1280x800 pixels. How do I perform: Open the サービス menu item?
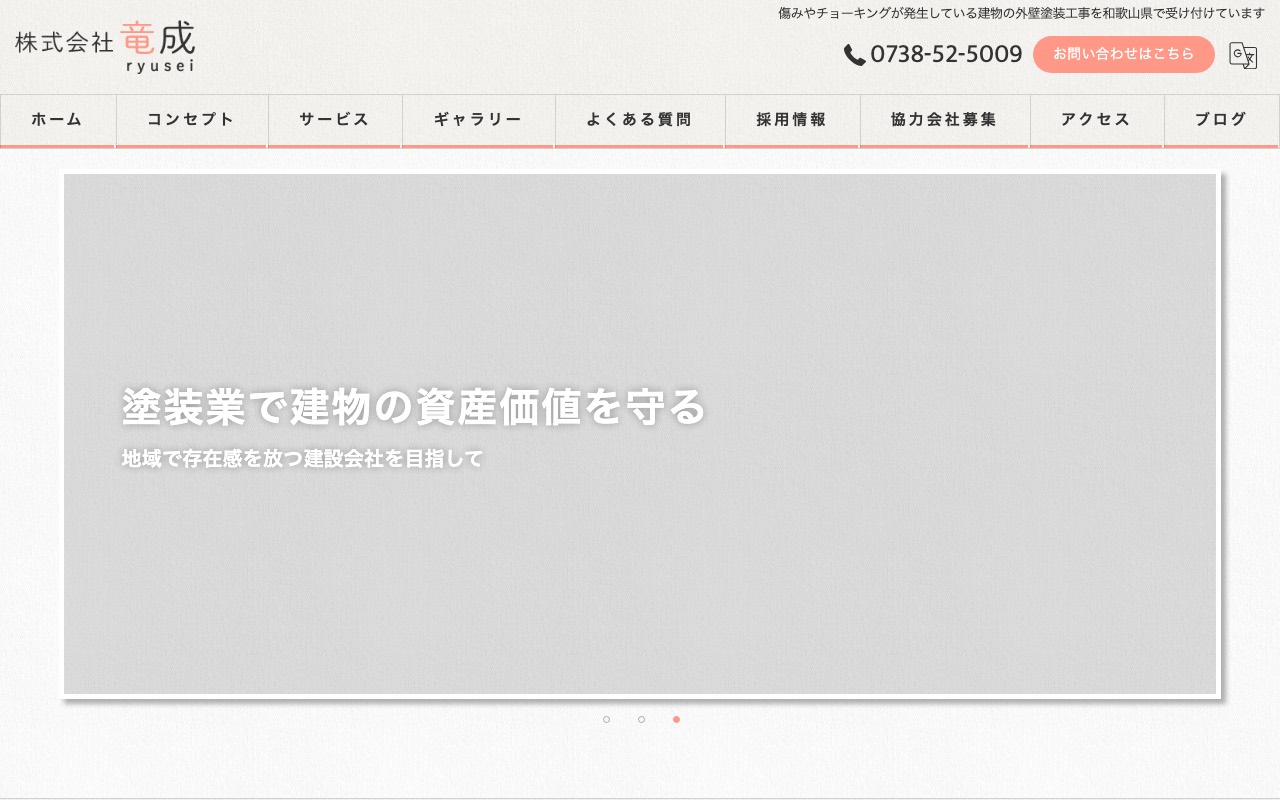[335, 120]
